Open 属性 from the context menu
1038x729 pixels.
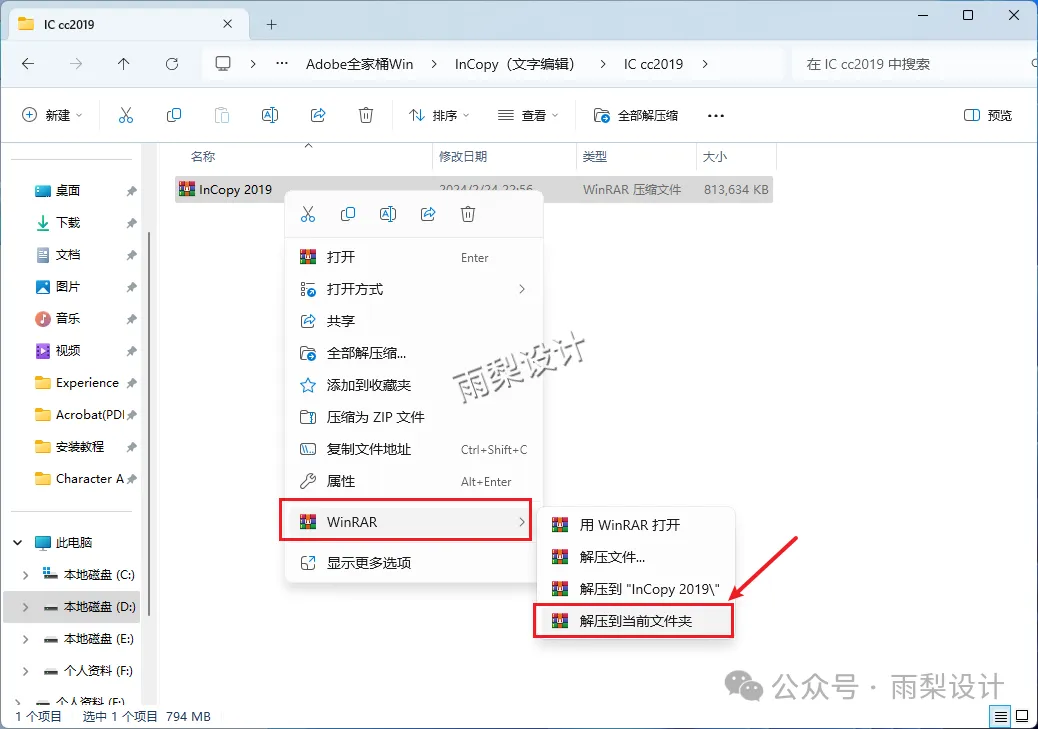[414, 481]
